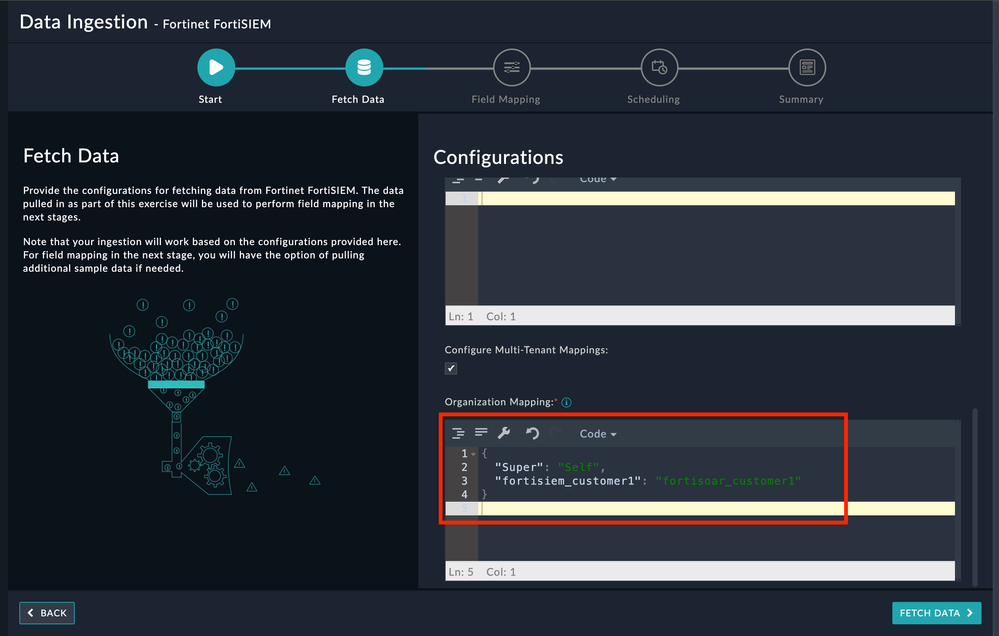Uncheck Configure Multi-Tenant Mappings checkbox
The width and height of the screenshot is (999, 636).
[451, 368]
